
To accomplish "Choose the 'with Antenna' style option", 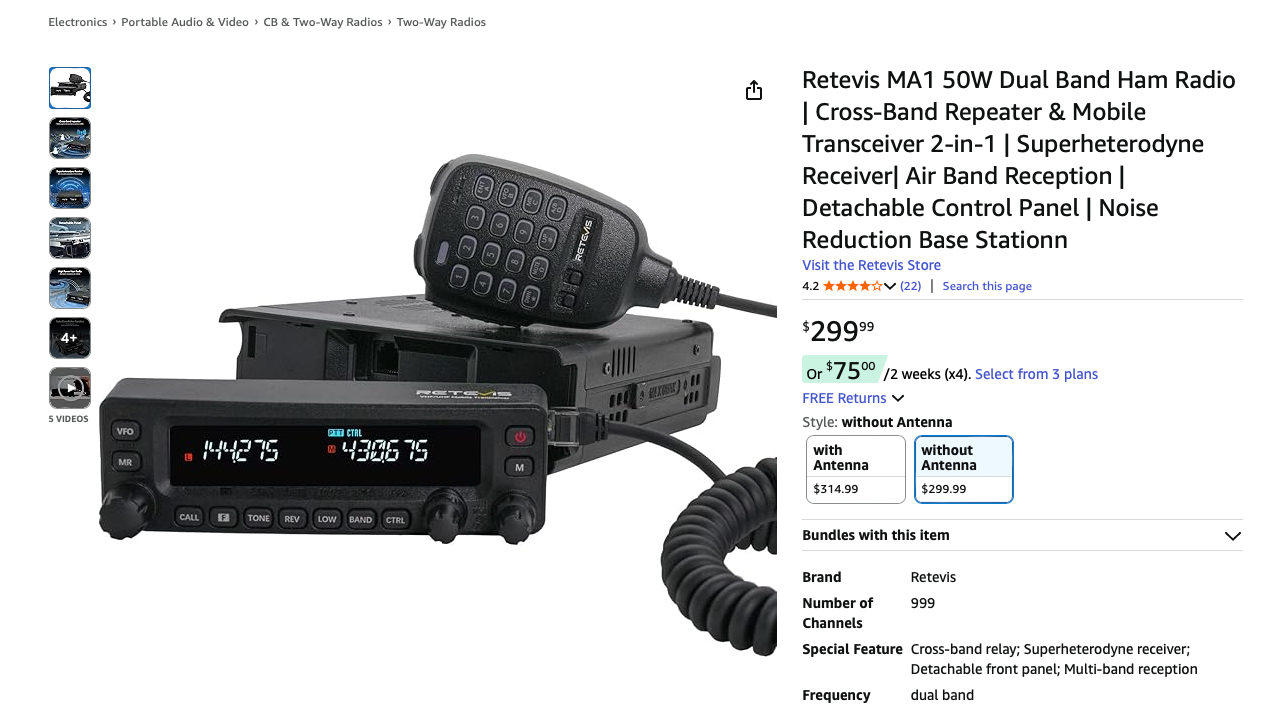I will [856, 470].
